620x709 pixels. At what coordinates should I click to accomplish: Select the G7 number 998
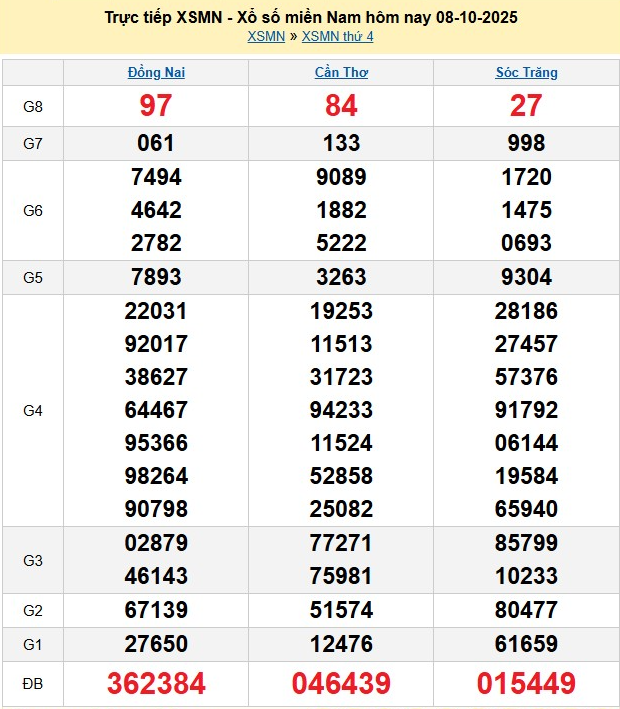coord(526,143)
